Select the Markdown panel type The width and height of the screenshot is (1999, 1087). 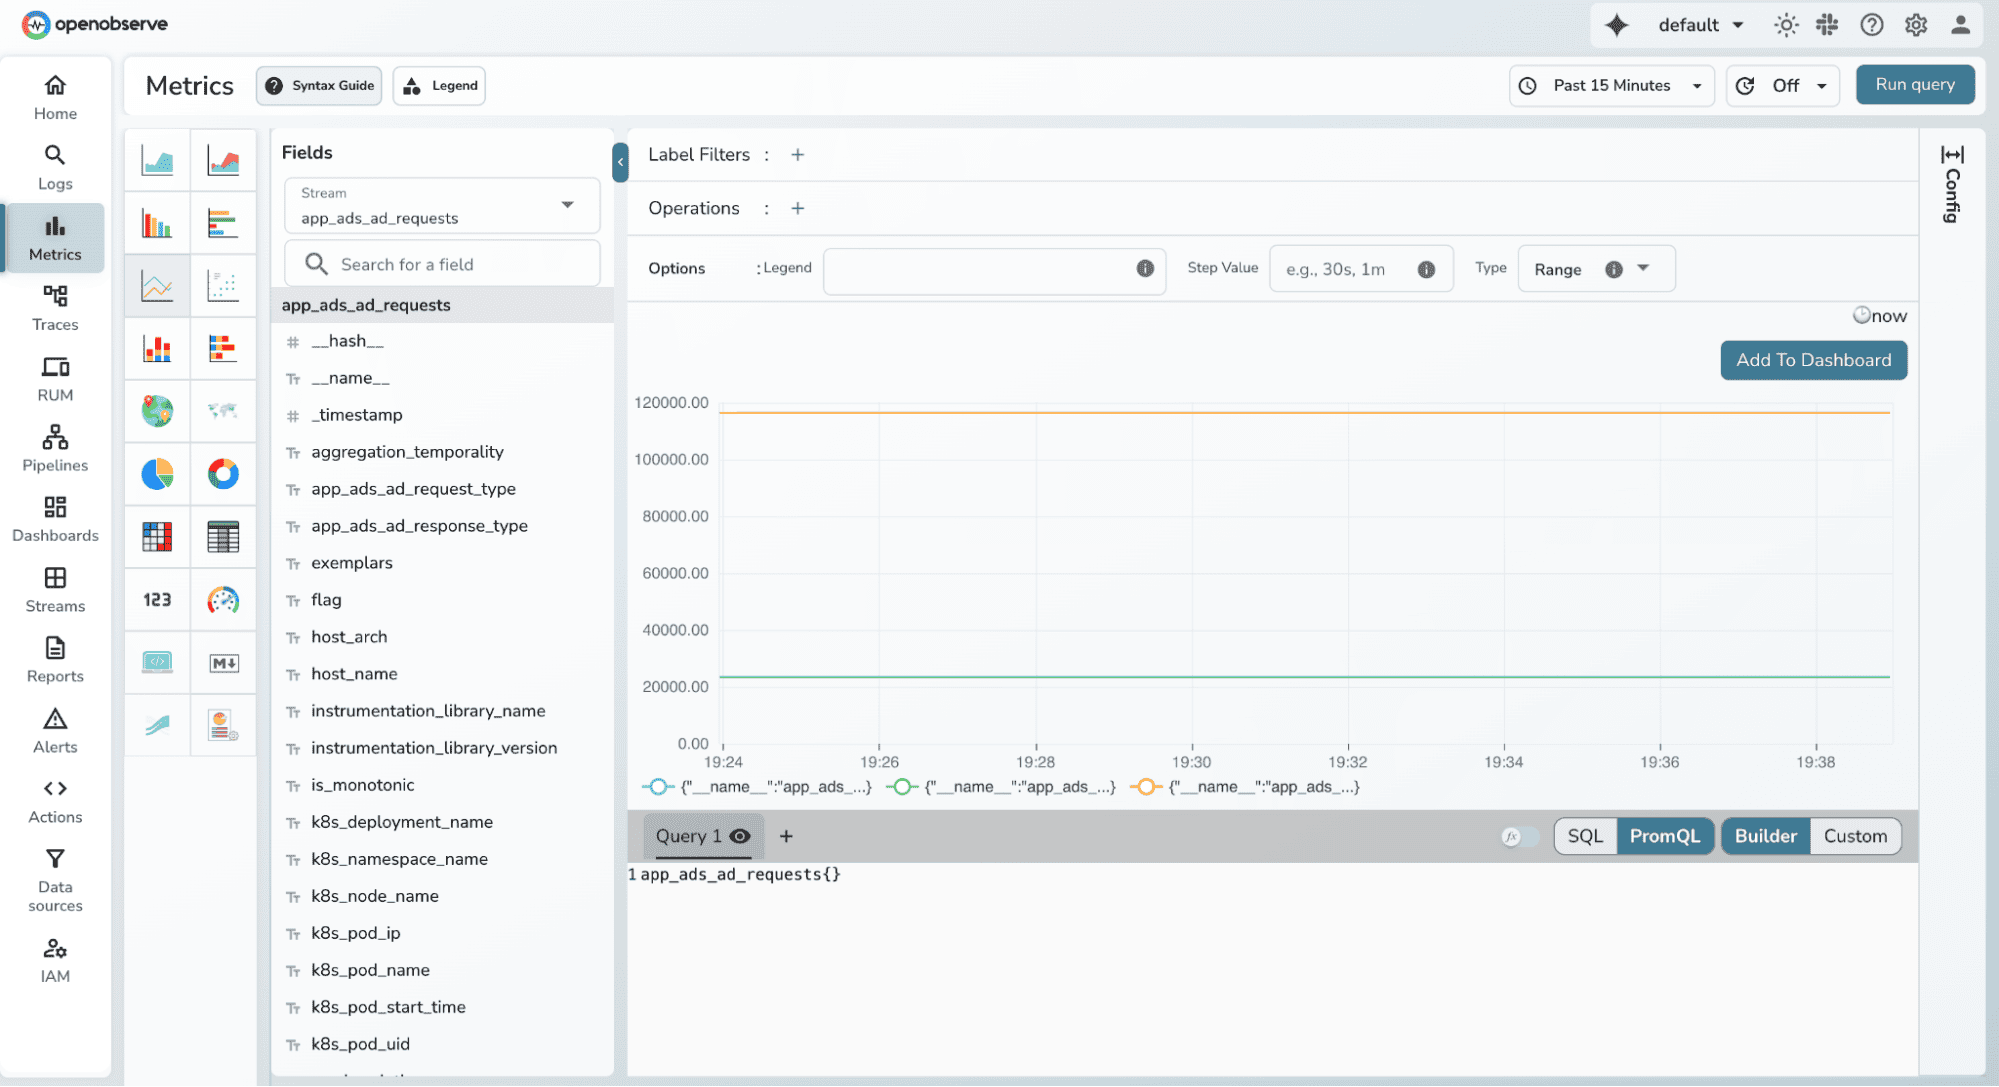coord(223,662)
